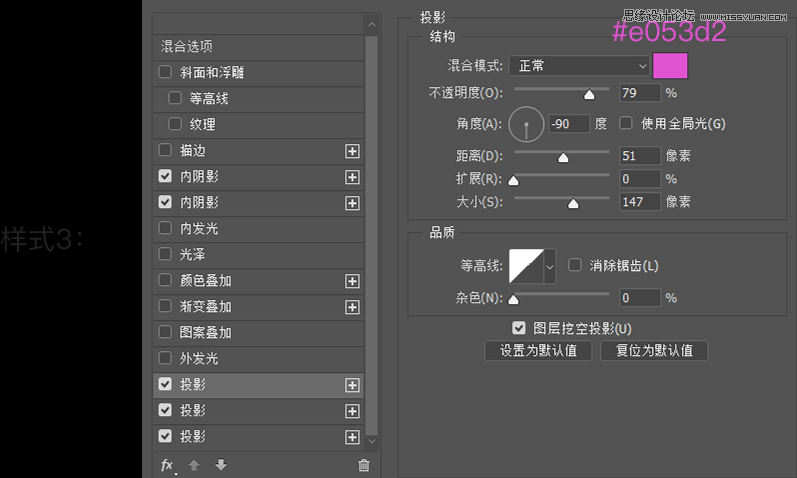The width and height of the screenshot is (797, 478).
Task: Open the 混合模式 dropdown
Action: [x=579, y=66]
